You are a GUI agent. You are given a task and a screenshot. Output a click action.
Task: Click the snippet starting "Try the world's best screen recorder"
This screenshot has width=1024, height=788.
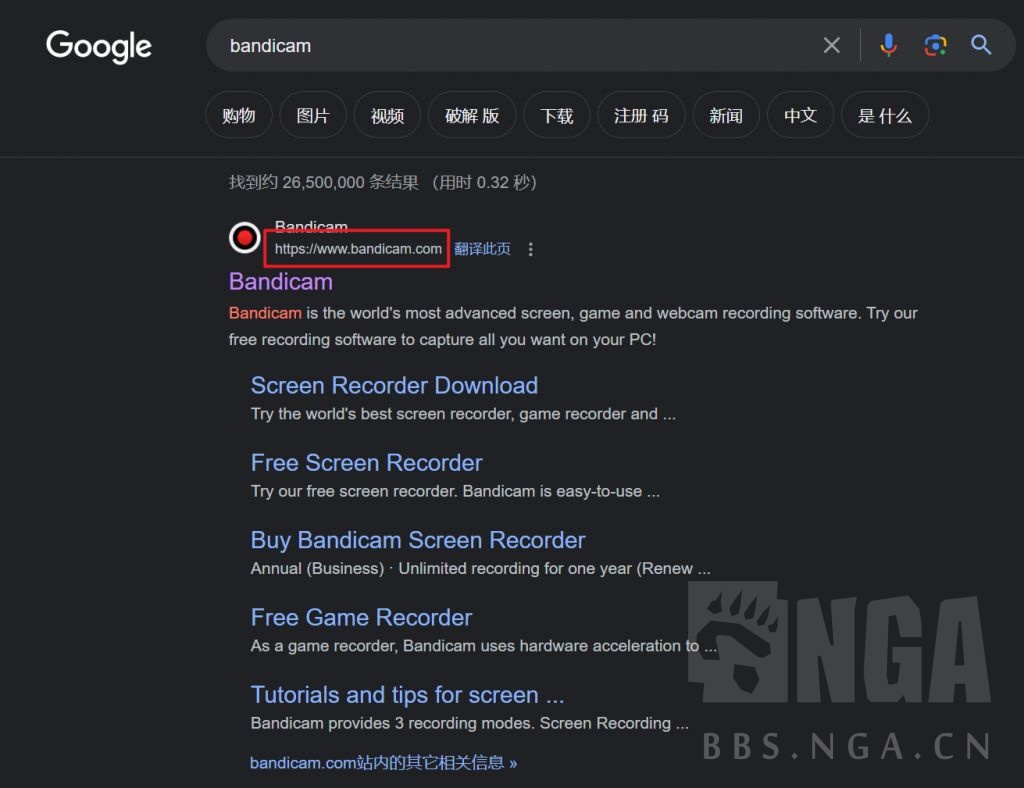(463, 414)
